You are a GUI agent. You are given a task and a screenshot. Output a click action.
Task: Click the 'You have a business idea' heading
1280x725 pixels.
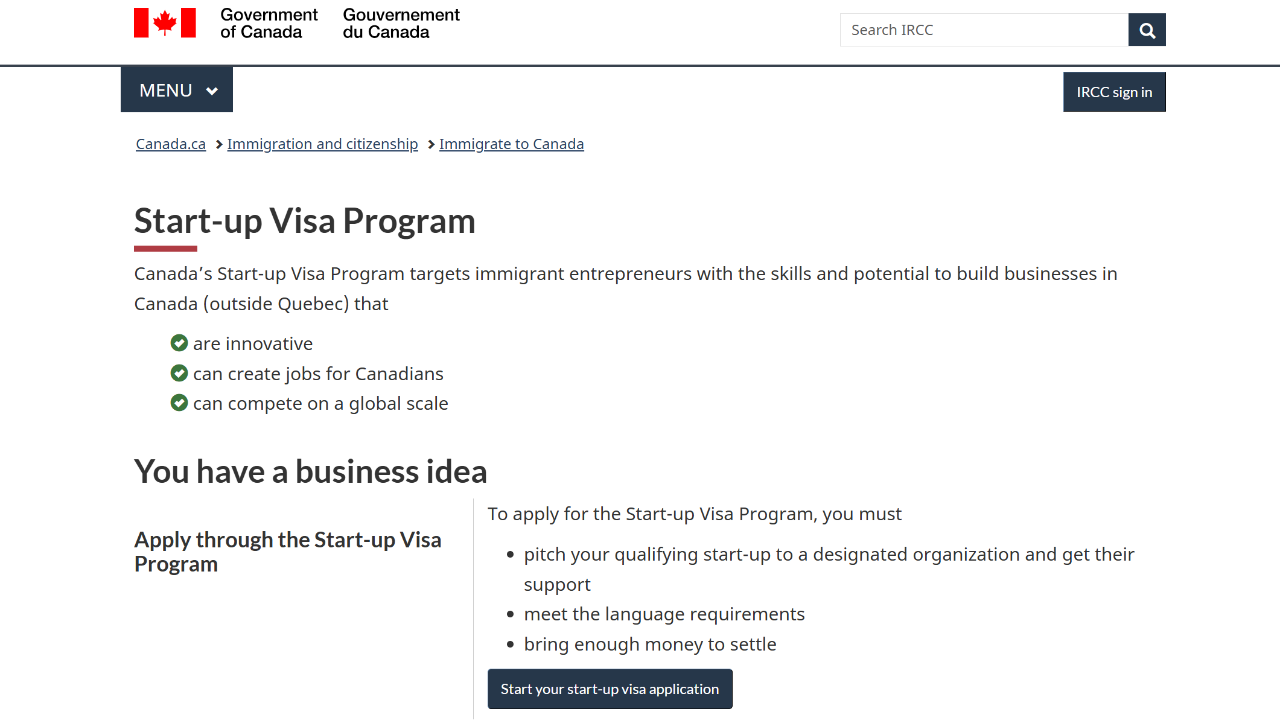[x=311, y=471]
